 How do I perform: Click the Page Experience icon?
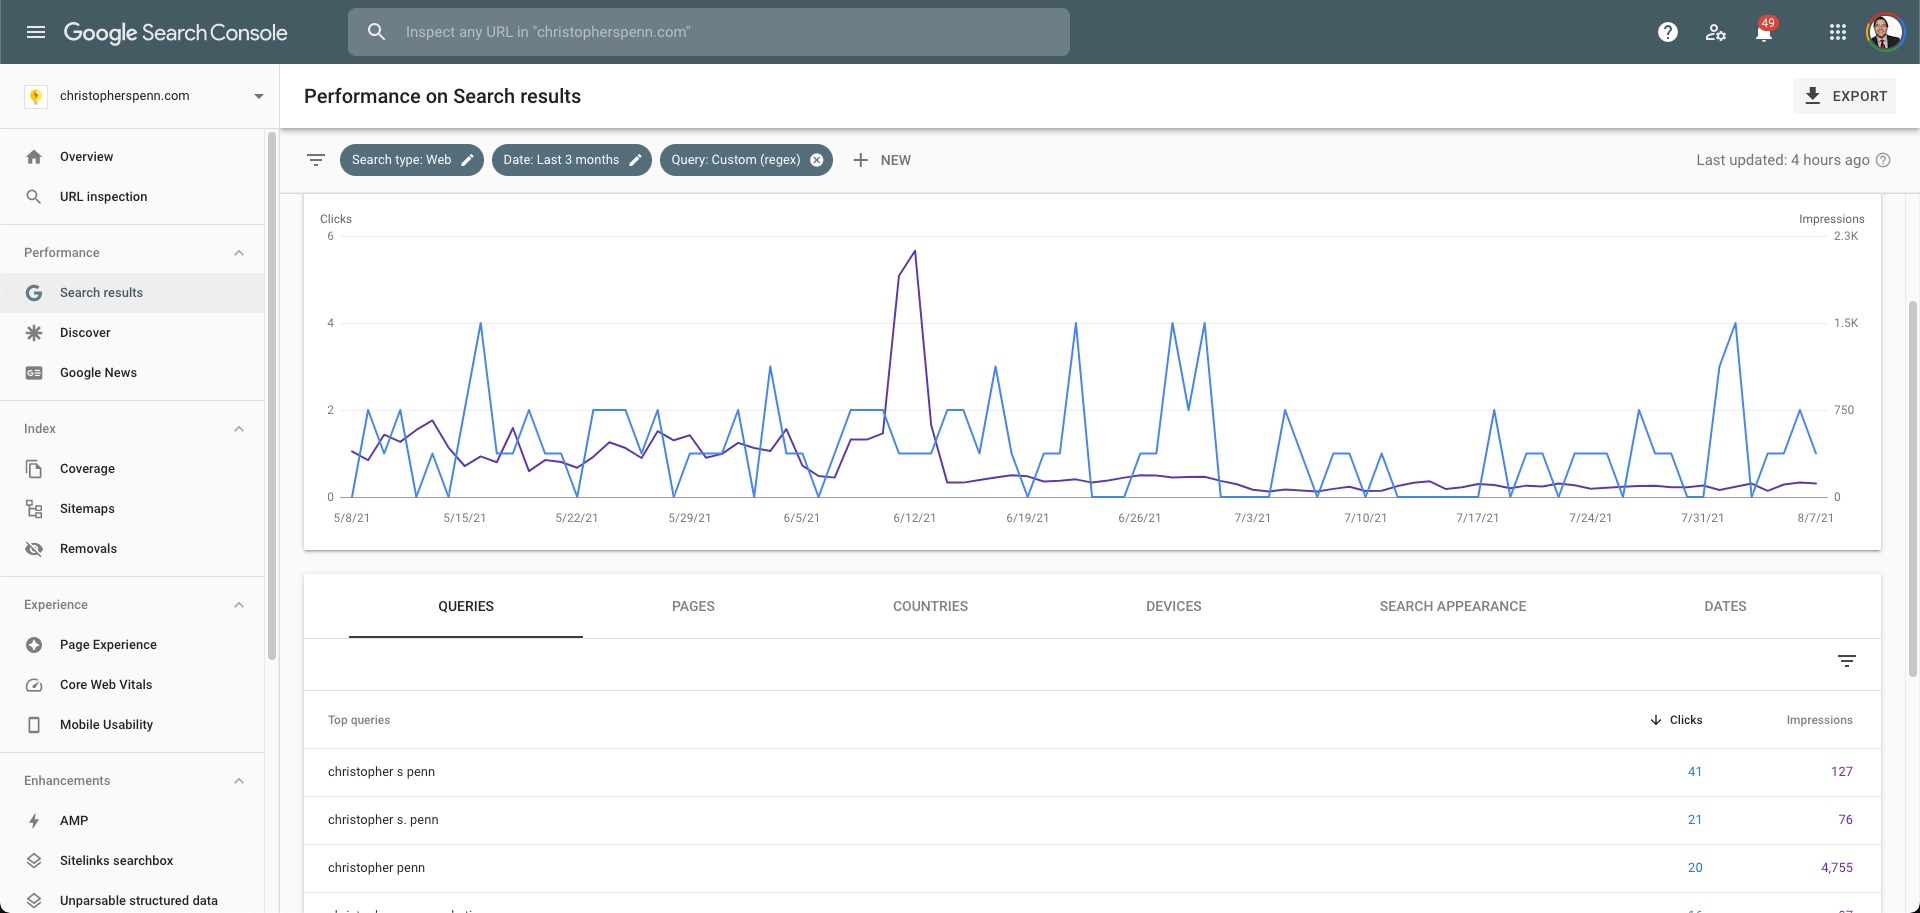(x=34, y=645)
